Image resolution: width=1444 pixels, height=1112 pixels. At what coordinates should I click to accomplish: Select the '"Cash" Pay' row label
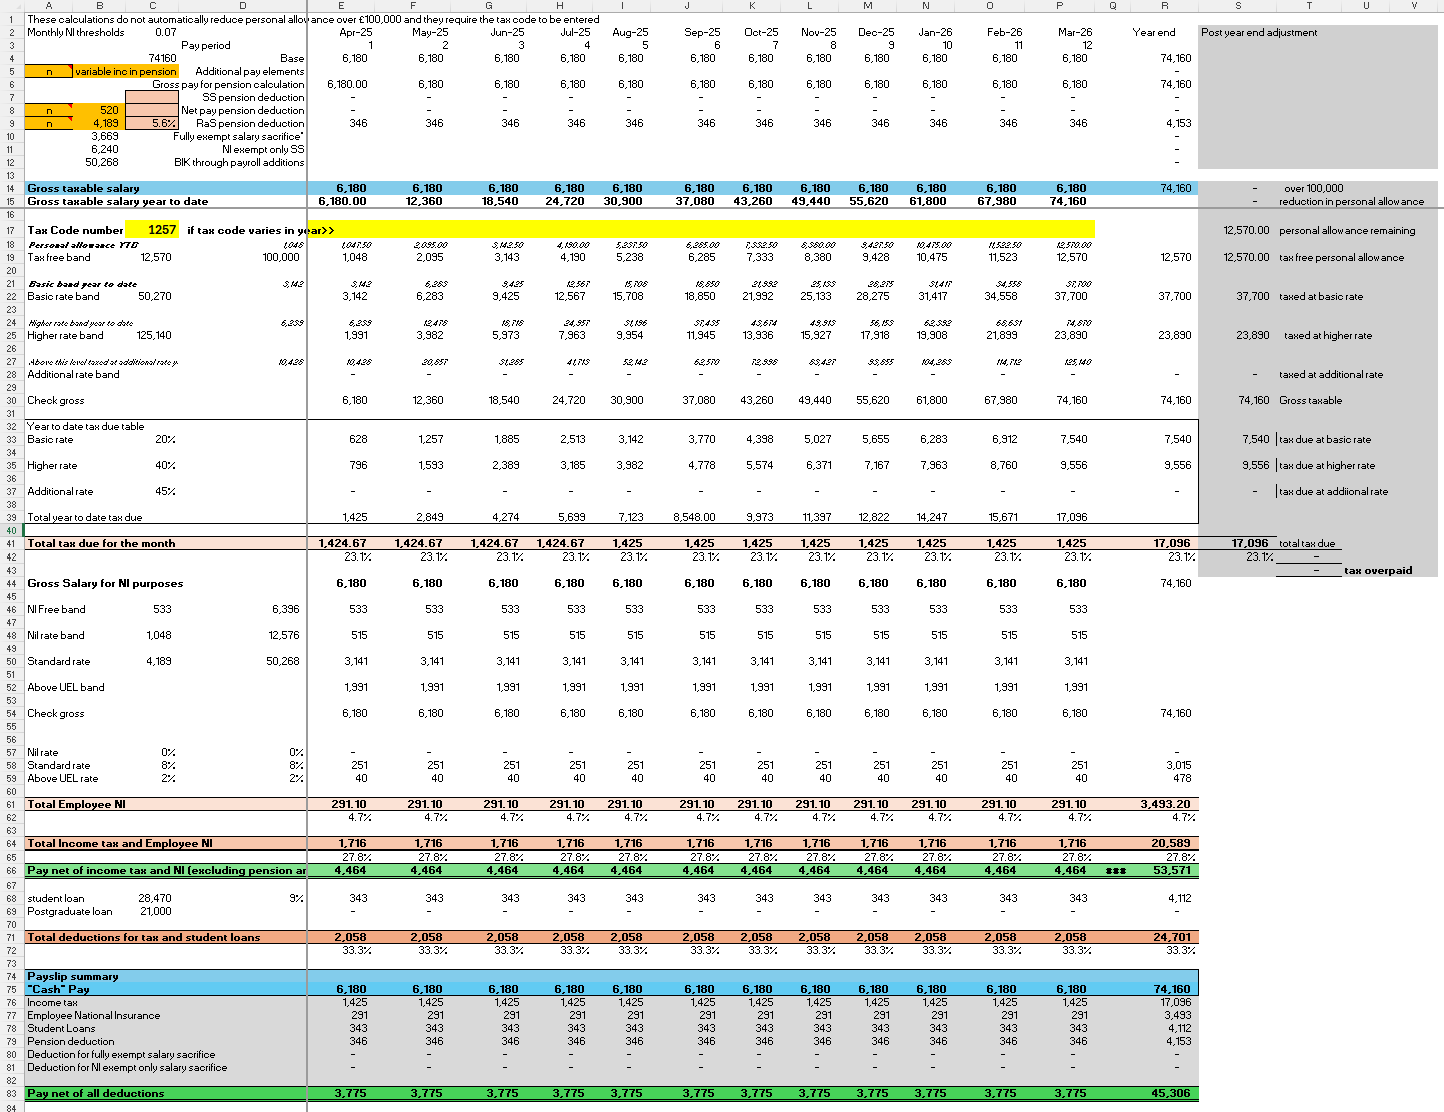point(58,989)
